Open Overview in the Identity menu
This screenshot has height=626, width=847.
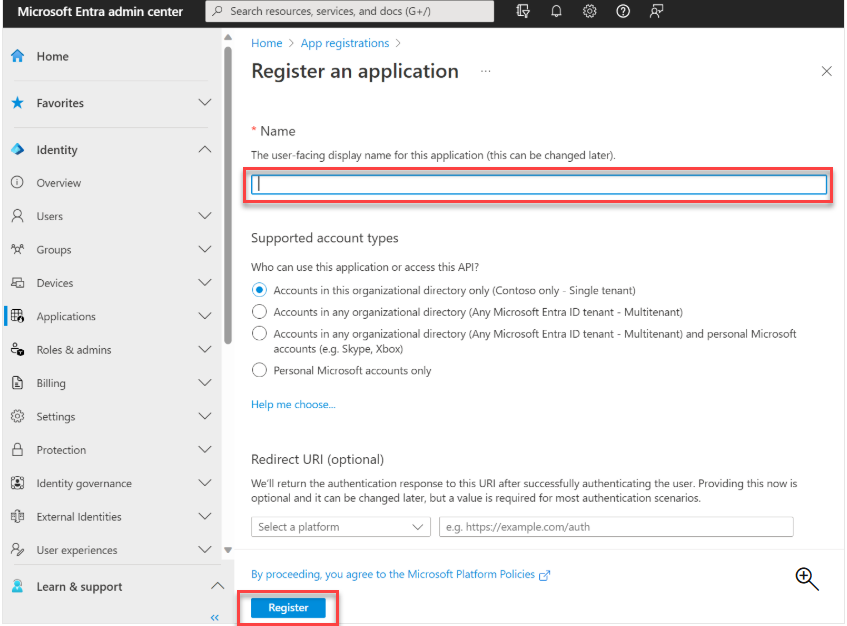tap(59, 183)
